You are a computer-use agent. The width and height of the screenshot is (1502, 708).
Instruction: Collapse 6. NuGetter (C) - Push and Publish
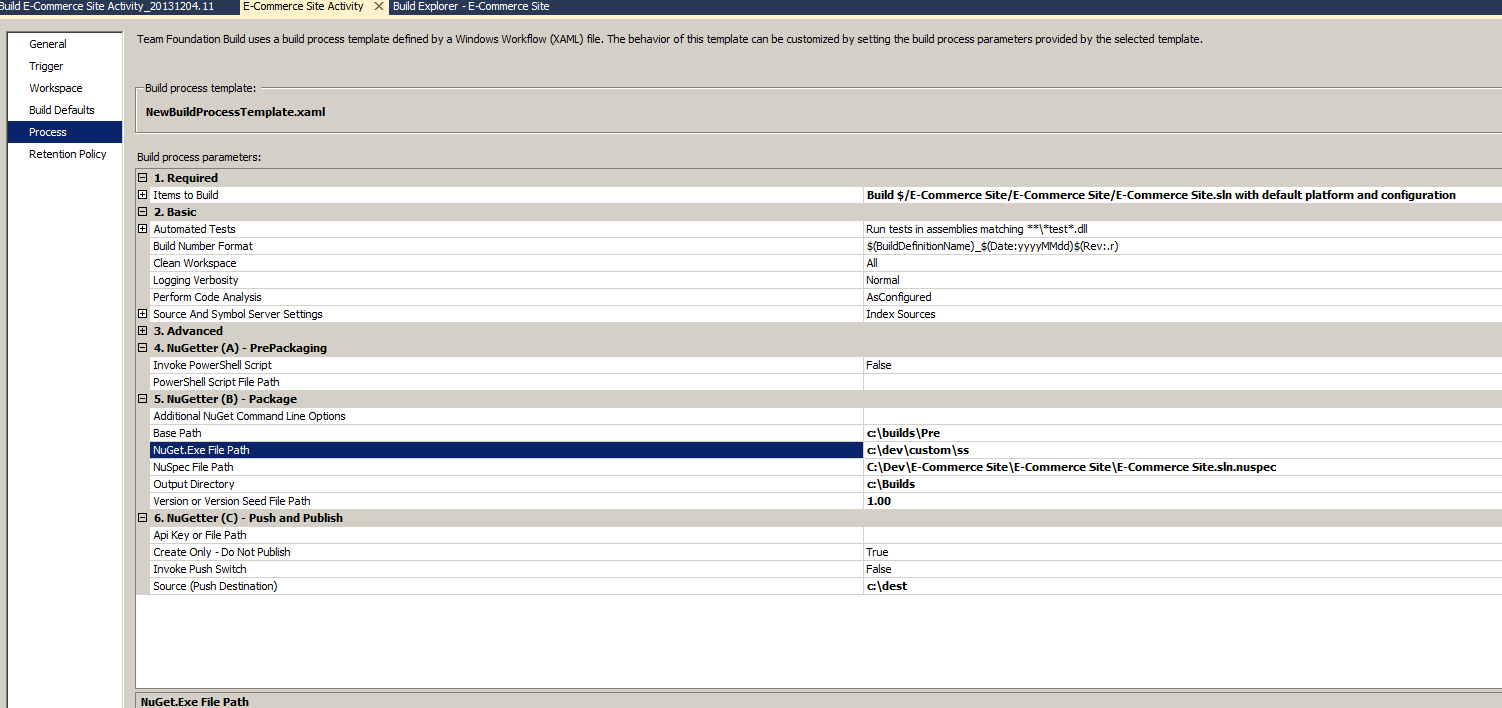point(143,518)
